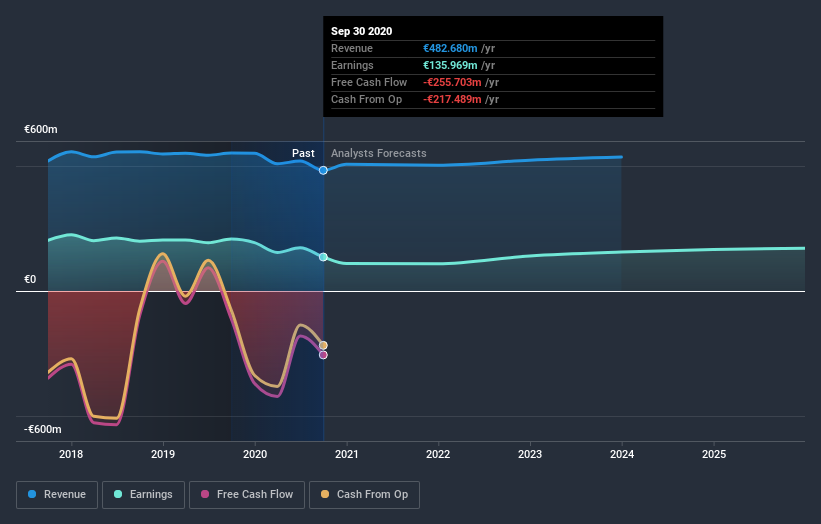This screenshot has width=821, height=524.
Task: Click the pink Free Cash Flow legend dot
Action: click(x=205, y=494)
